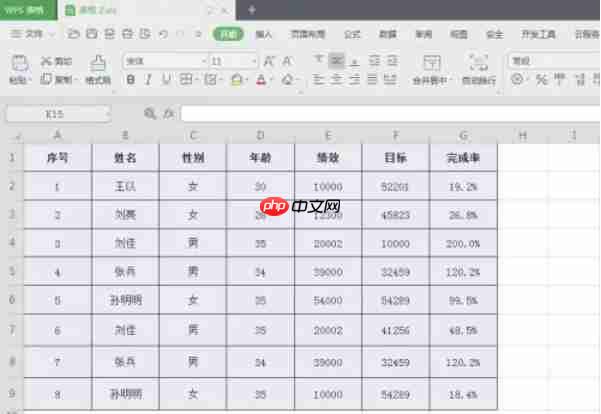The image size is (601, 414).
Task: Expand the Merge Center (合并居中) dropdown
Action: pyautogui.click(x=451, y=80)
